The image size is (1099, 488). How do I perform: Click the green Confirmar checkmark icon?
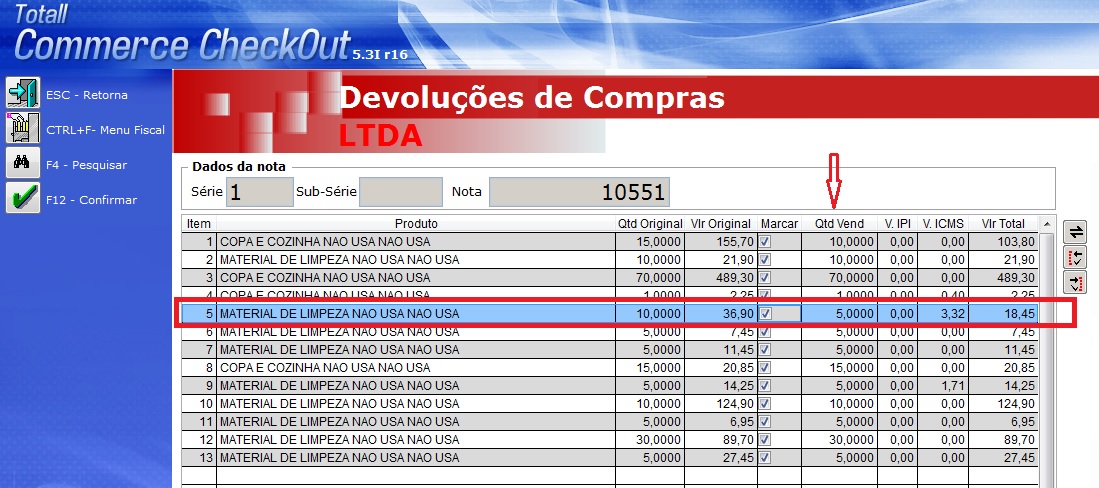tap(23, 198)
